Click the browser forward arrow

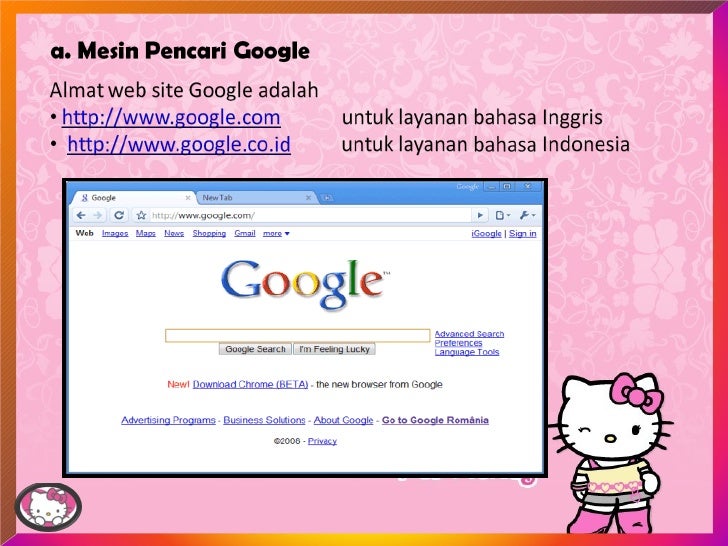(98, 215)
